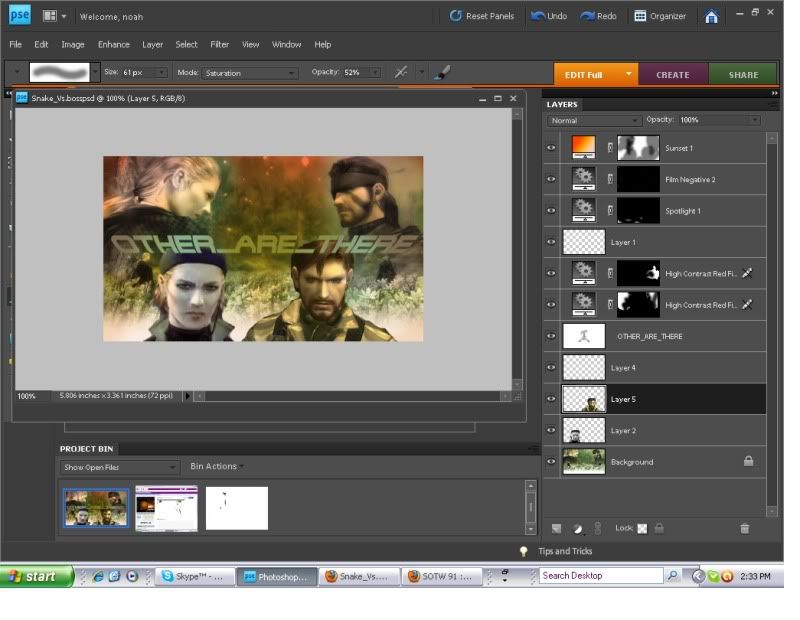Click the Skype taskbar button
The height and width of the screenshot is (620, 800).
(194, 577)
